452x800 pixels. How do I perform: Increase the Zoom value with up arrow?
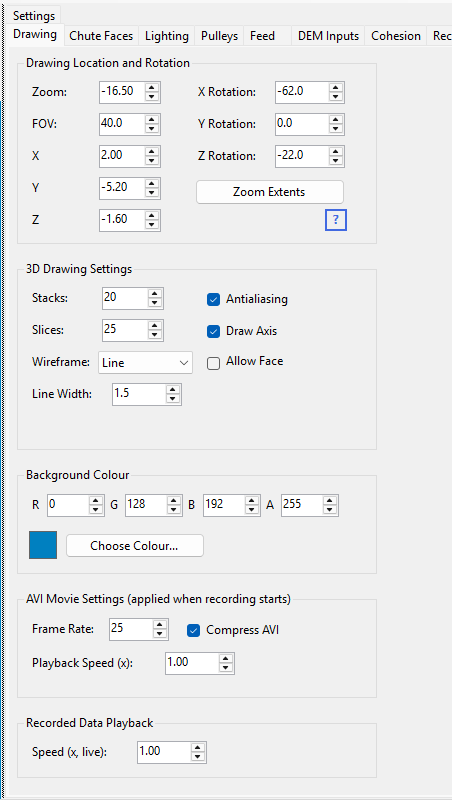[153, 88]
